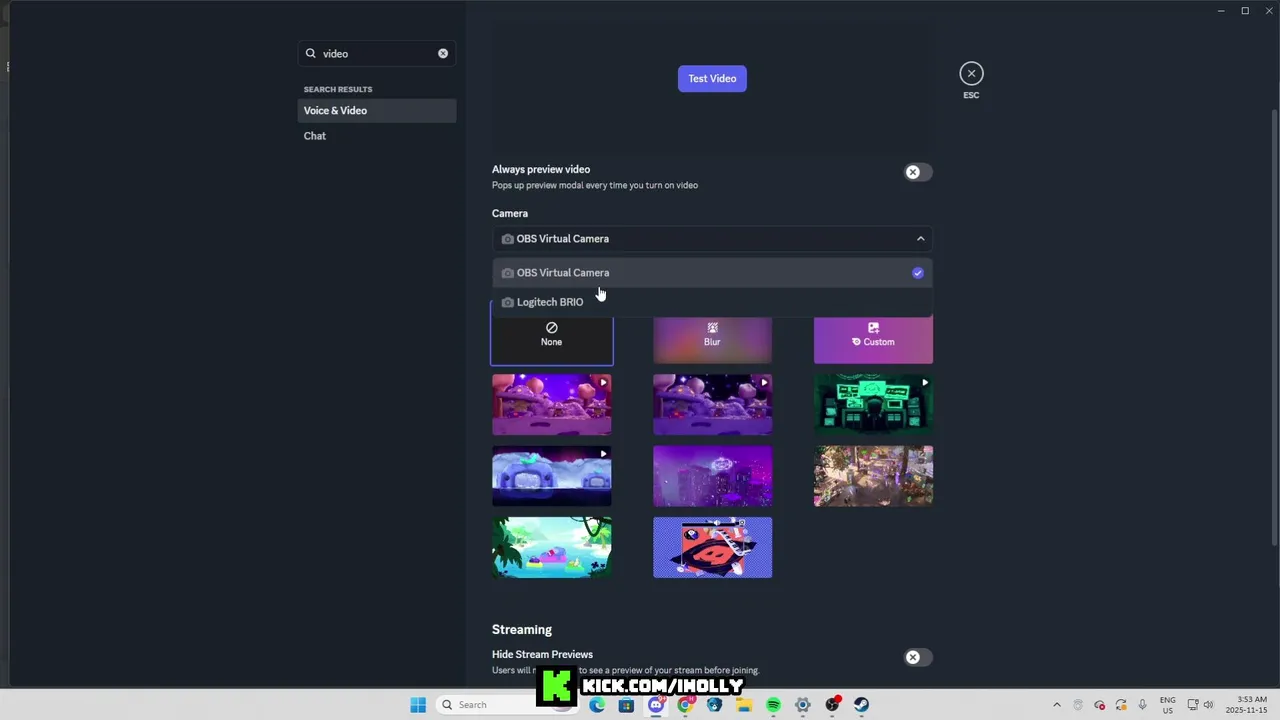Open File Explorer from taskbar

pos(744,705)
